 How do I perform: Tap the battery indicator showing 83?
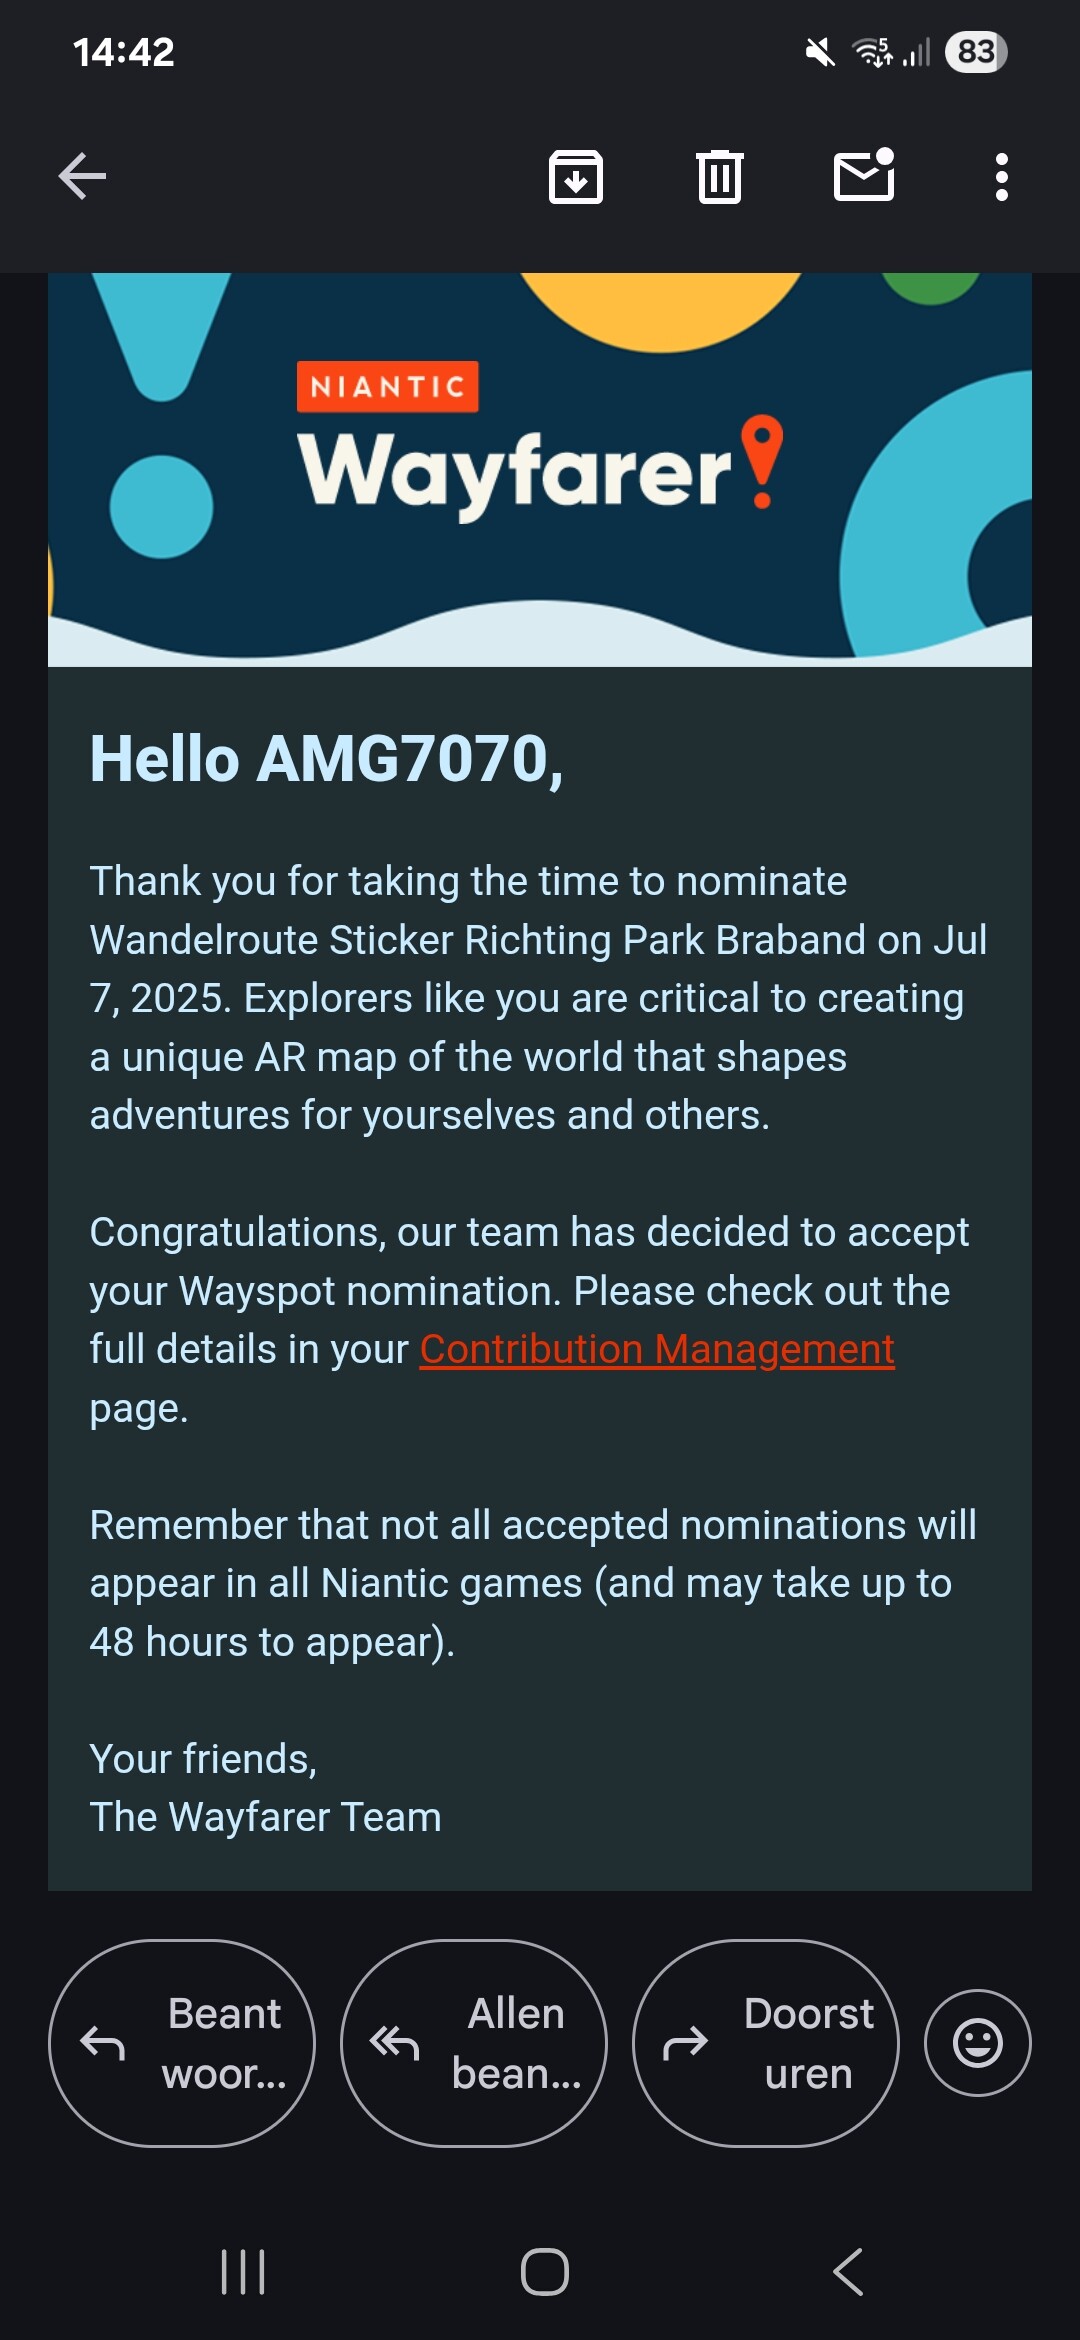point(976,52)
